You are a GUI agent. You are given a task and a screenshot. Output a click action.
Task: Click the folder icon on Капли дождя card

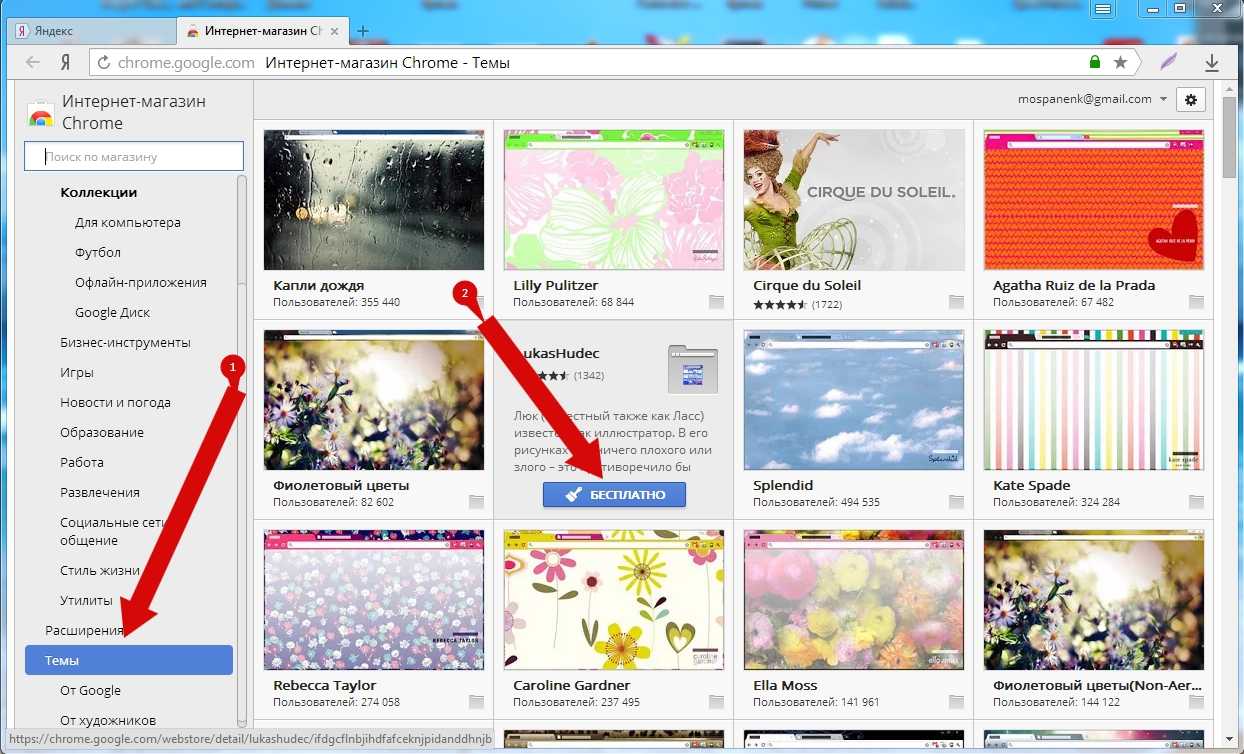click(x=477, y=302)
